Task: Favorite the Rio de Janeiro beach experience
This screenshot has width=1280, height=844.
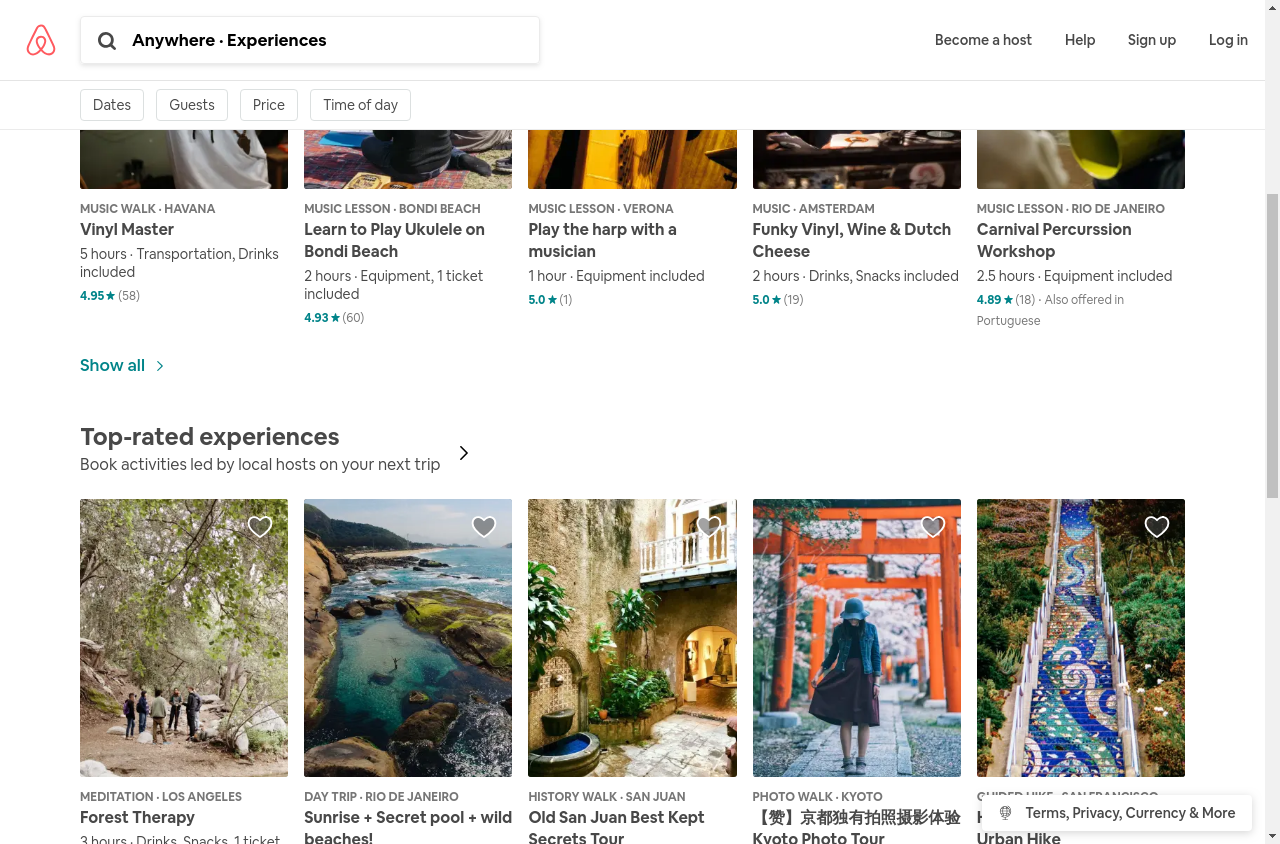Action: point(484,527)
